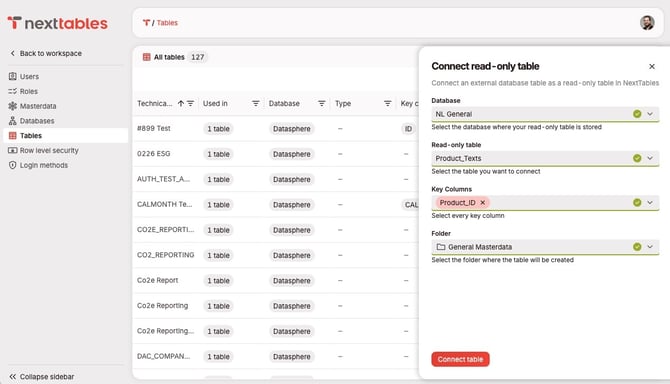This screenshot has height=384, width=670.
Task: Click the Co2e Reporting row name
Action: 162,305
